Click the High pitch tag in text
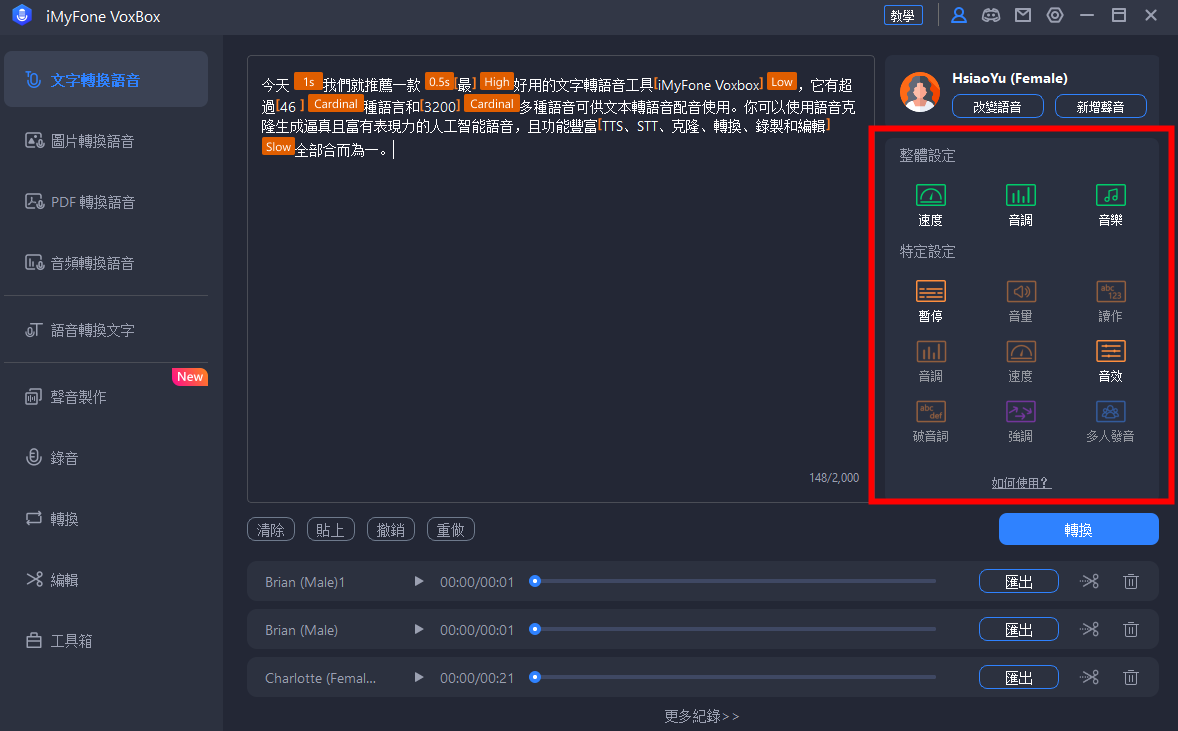This screenshot has width=1178, height=731. [x=497, y=82]
